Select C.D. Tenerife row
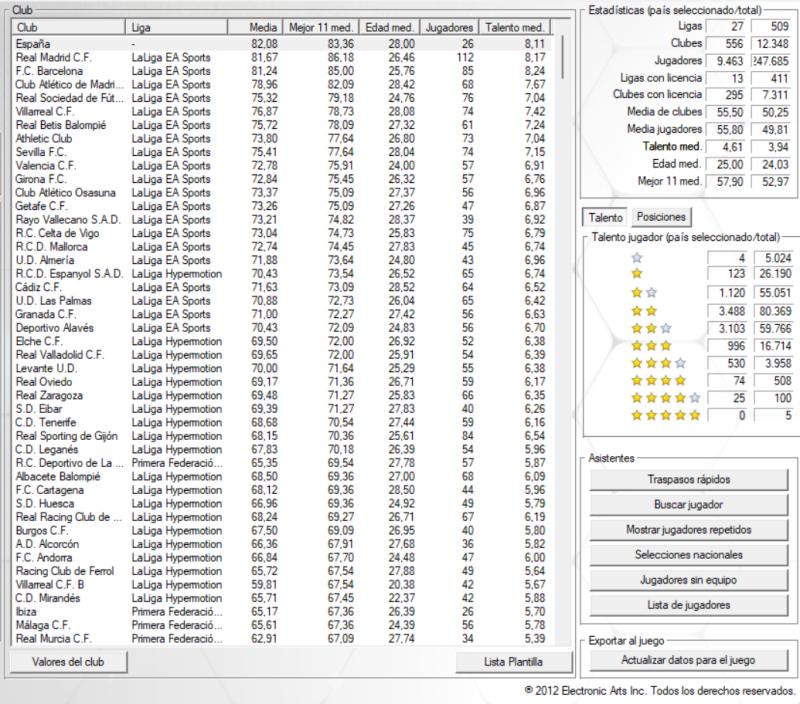The width and height of the screenshot is (800, 704). click(x=284, y=422)
